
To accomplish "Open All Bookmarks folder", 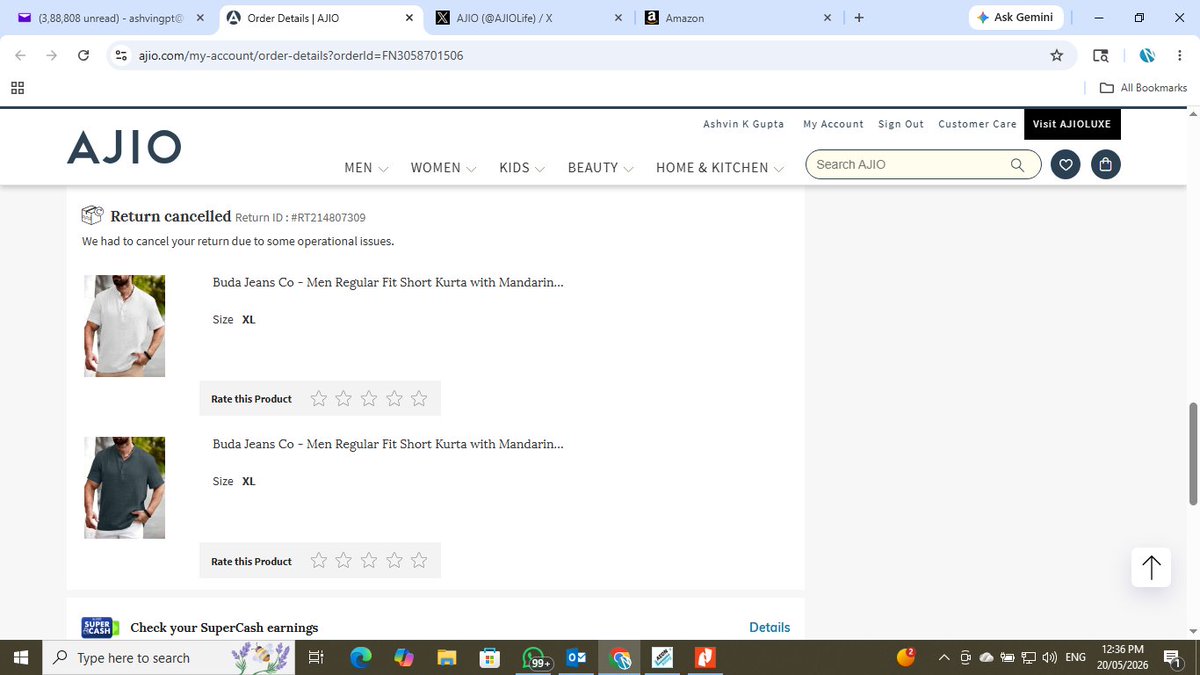I will tap(1143, 88).
